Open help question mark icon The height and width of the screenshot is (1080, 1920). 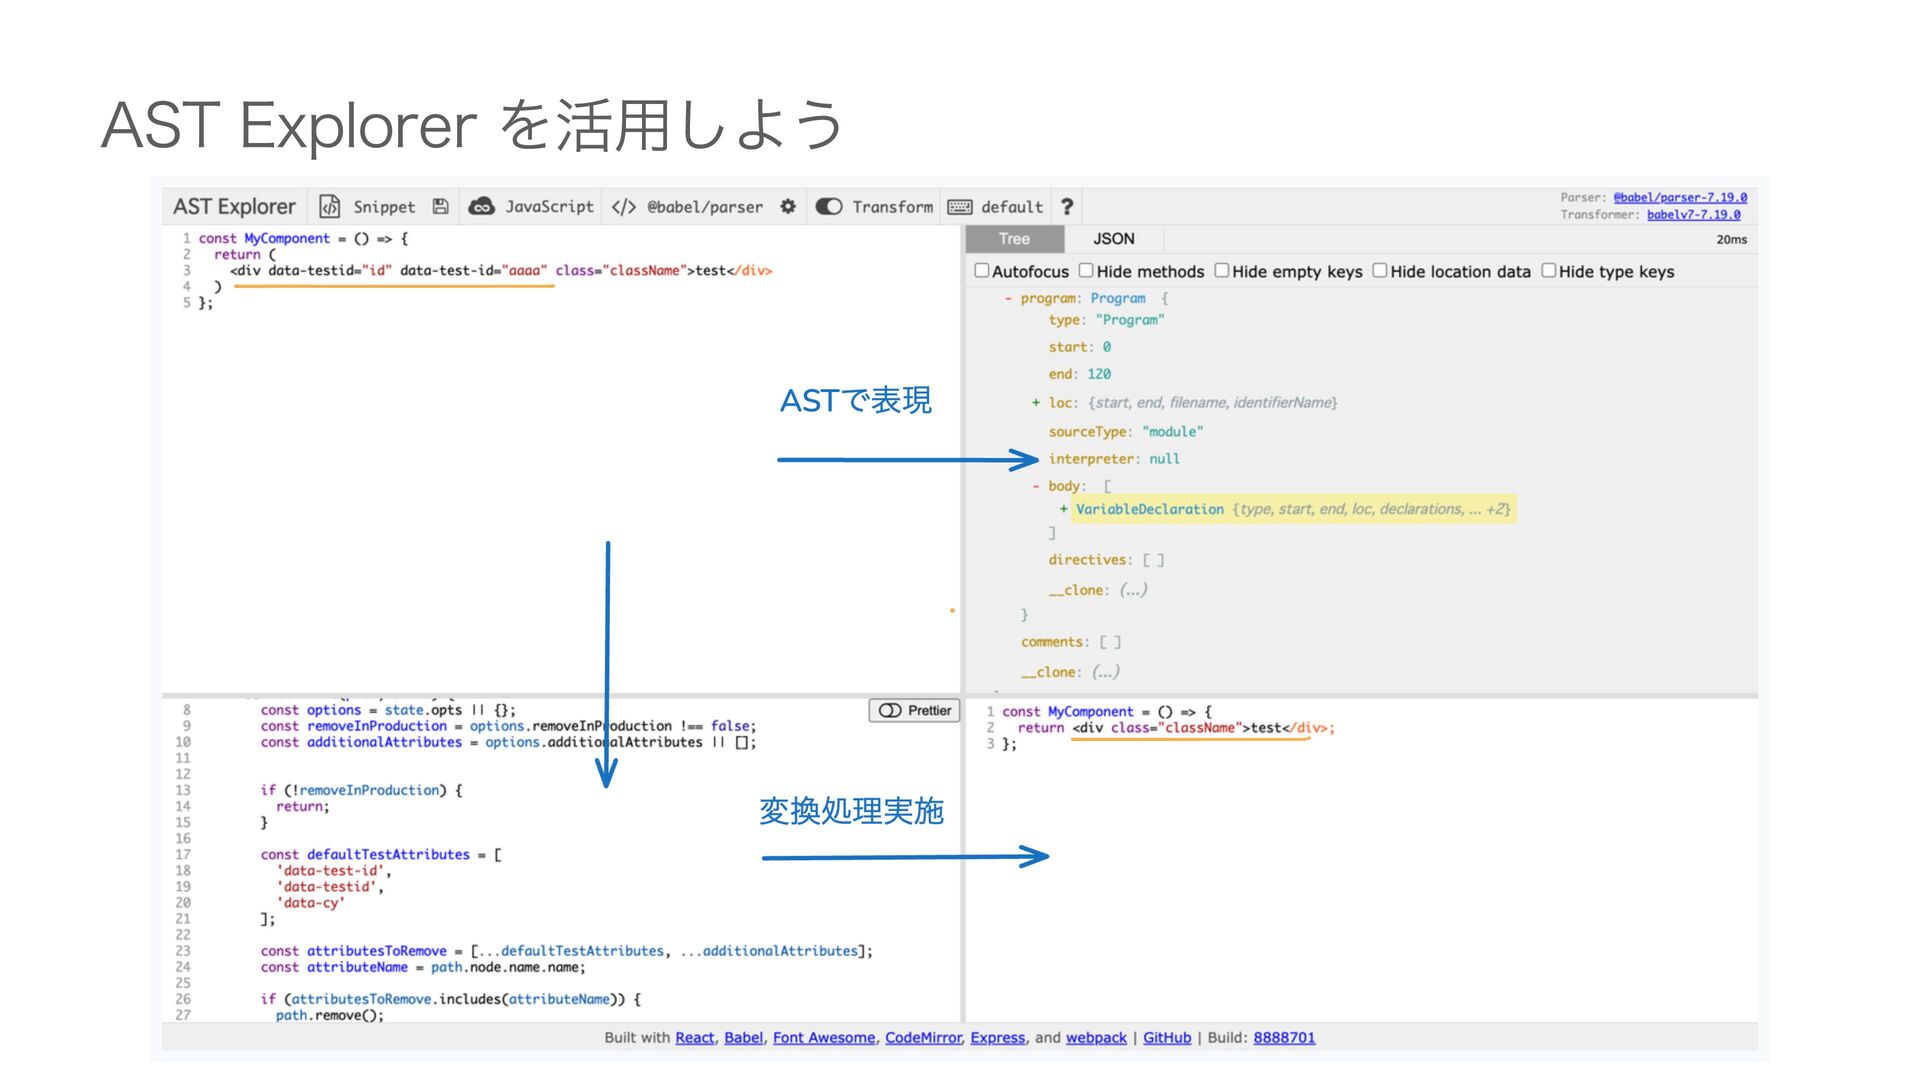(1067, 206)
